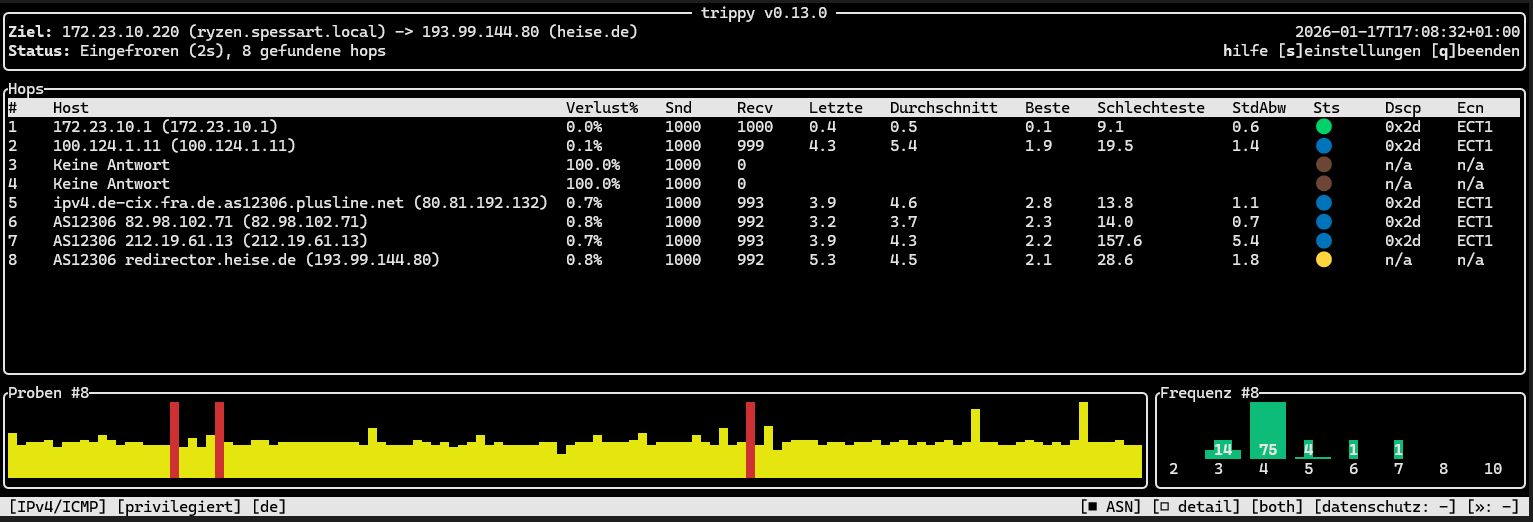
Task: Click the Frequenz #8 panel title
Action: tap(1210, 393)
